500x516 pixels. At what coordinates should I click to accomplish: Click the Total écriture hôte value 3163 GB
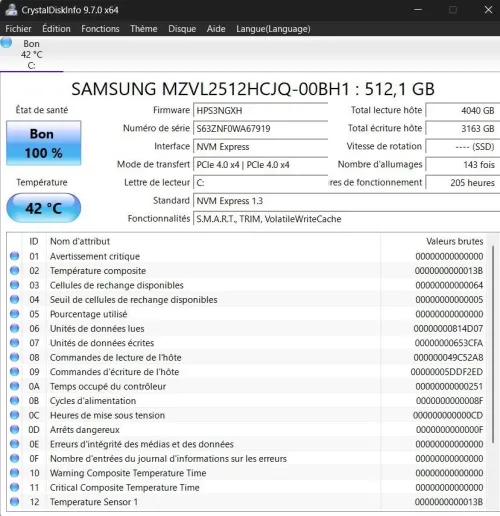tap(463, 129)
